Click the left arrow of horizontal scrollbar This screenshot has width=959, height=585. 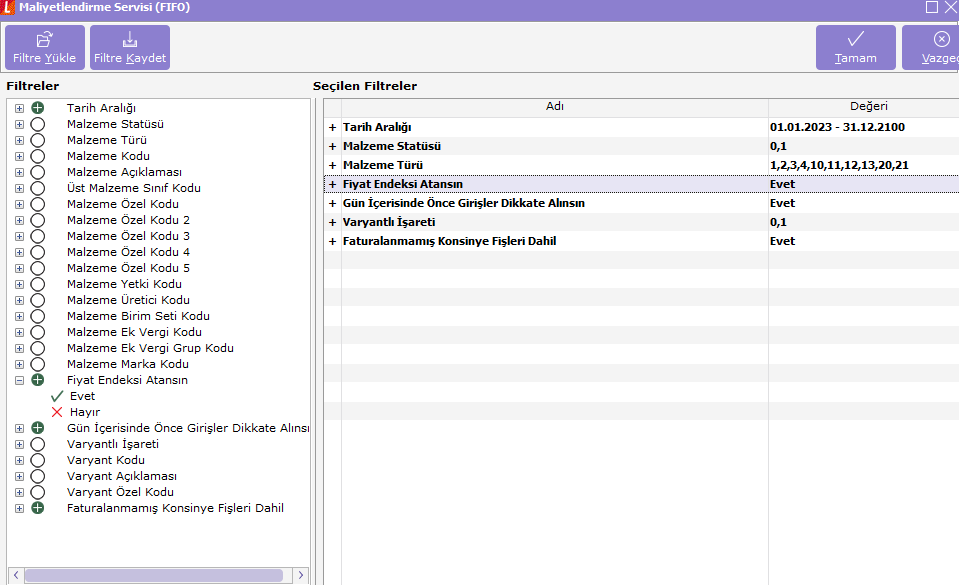point(16,575)
